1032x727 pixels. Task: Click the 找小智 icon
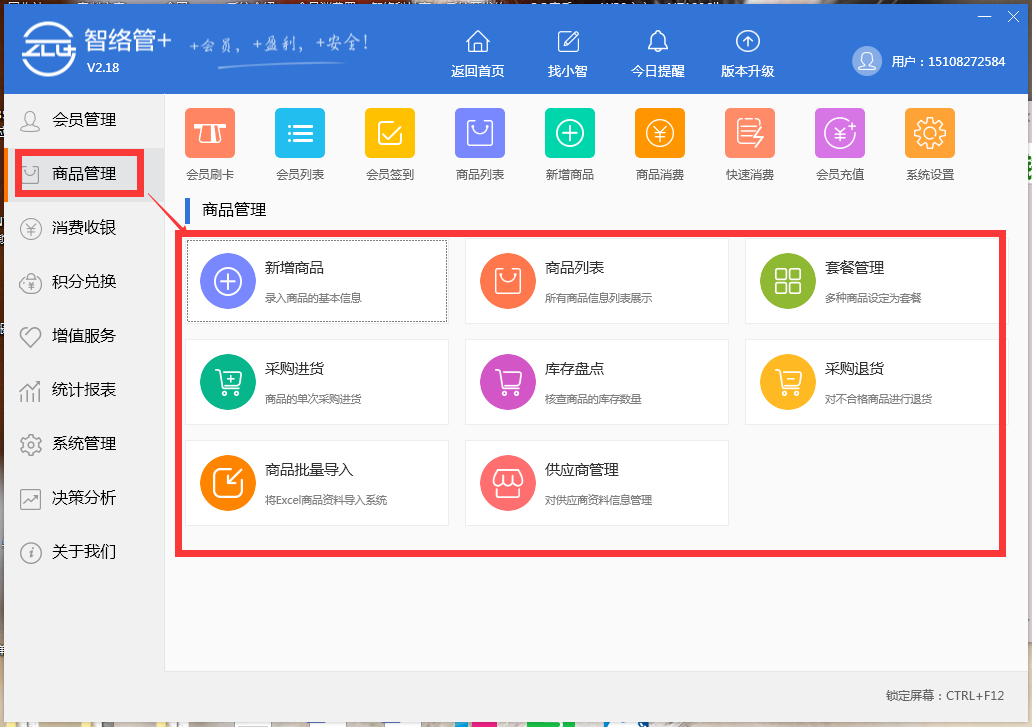click(x=568, y=50)
